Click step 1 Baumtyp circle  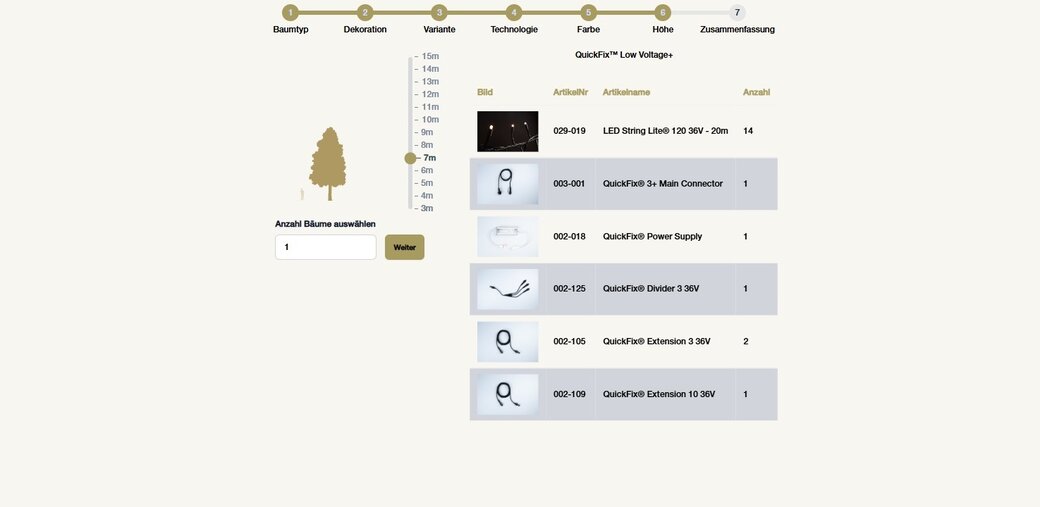(290, 13)
